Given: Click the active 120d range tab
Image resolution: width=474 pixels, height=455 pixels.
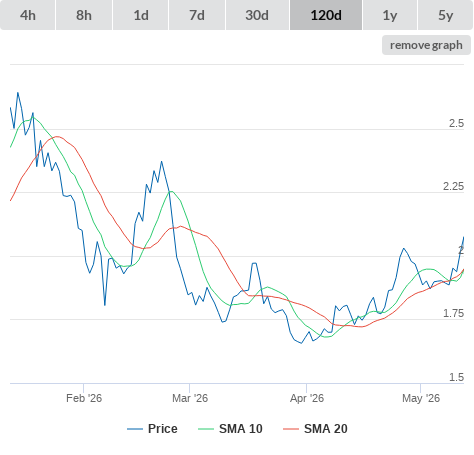Looking at the screenshot, I should (x=326, y=15).
